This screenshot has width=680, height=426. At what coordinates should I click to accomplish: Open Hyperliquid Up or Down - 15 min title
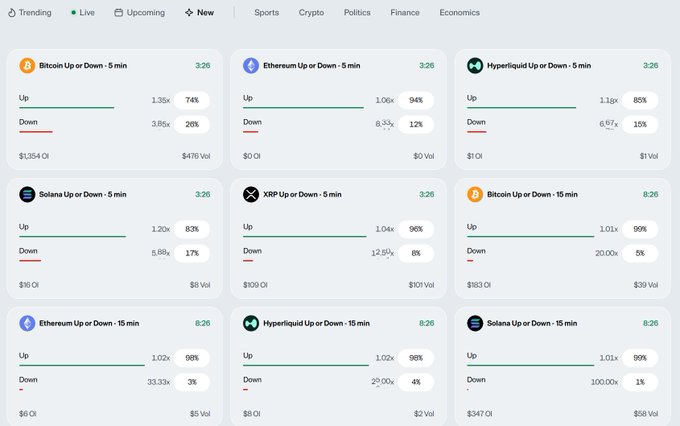tap(316, 323)
